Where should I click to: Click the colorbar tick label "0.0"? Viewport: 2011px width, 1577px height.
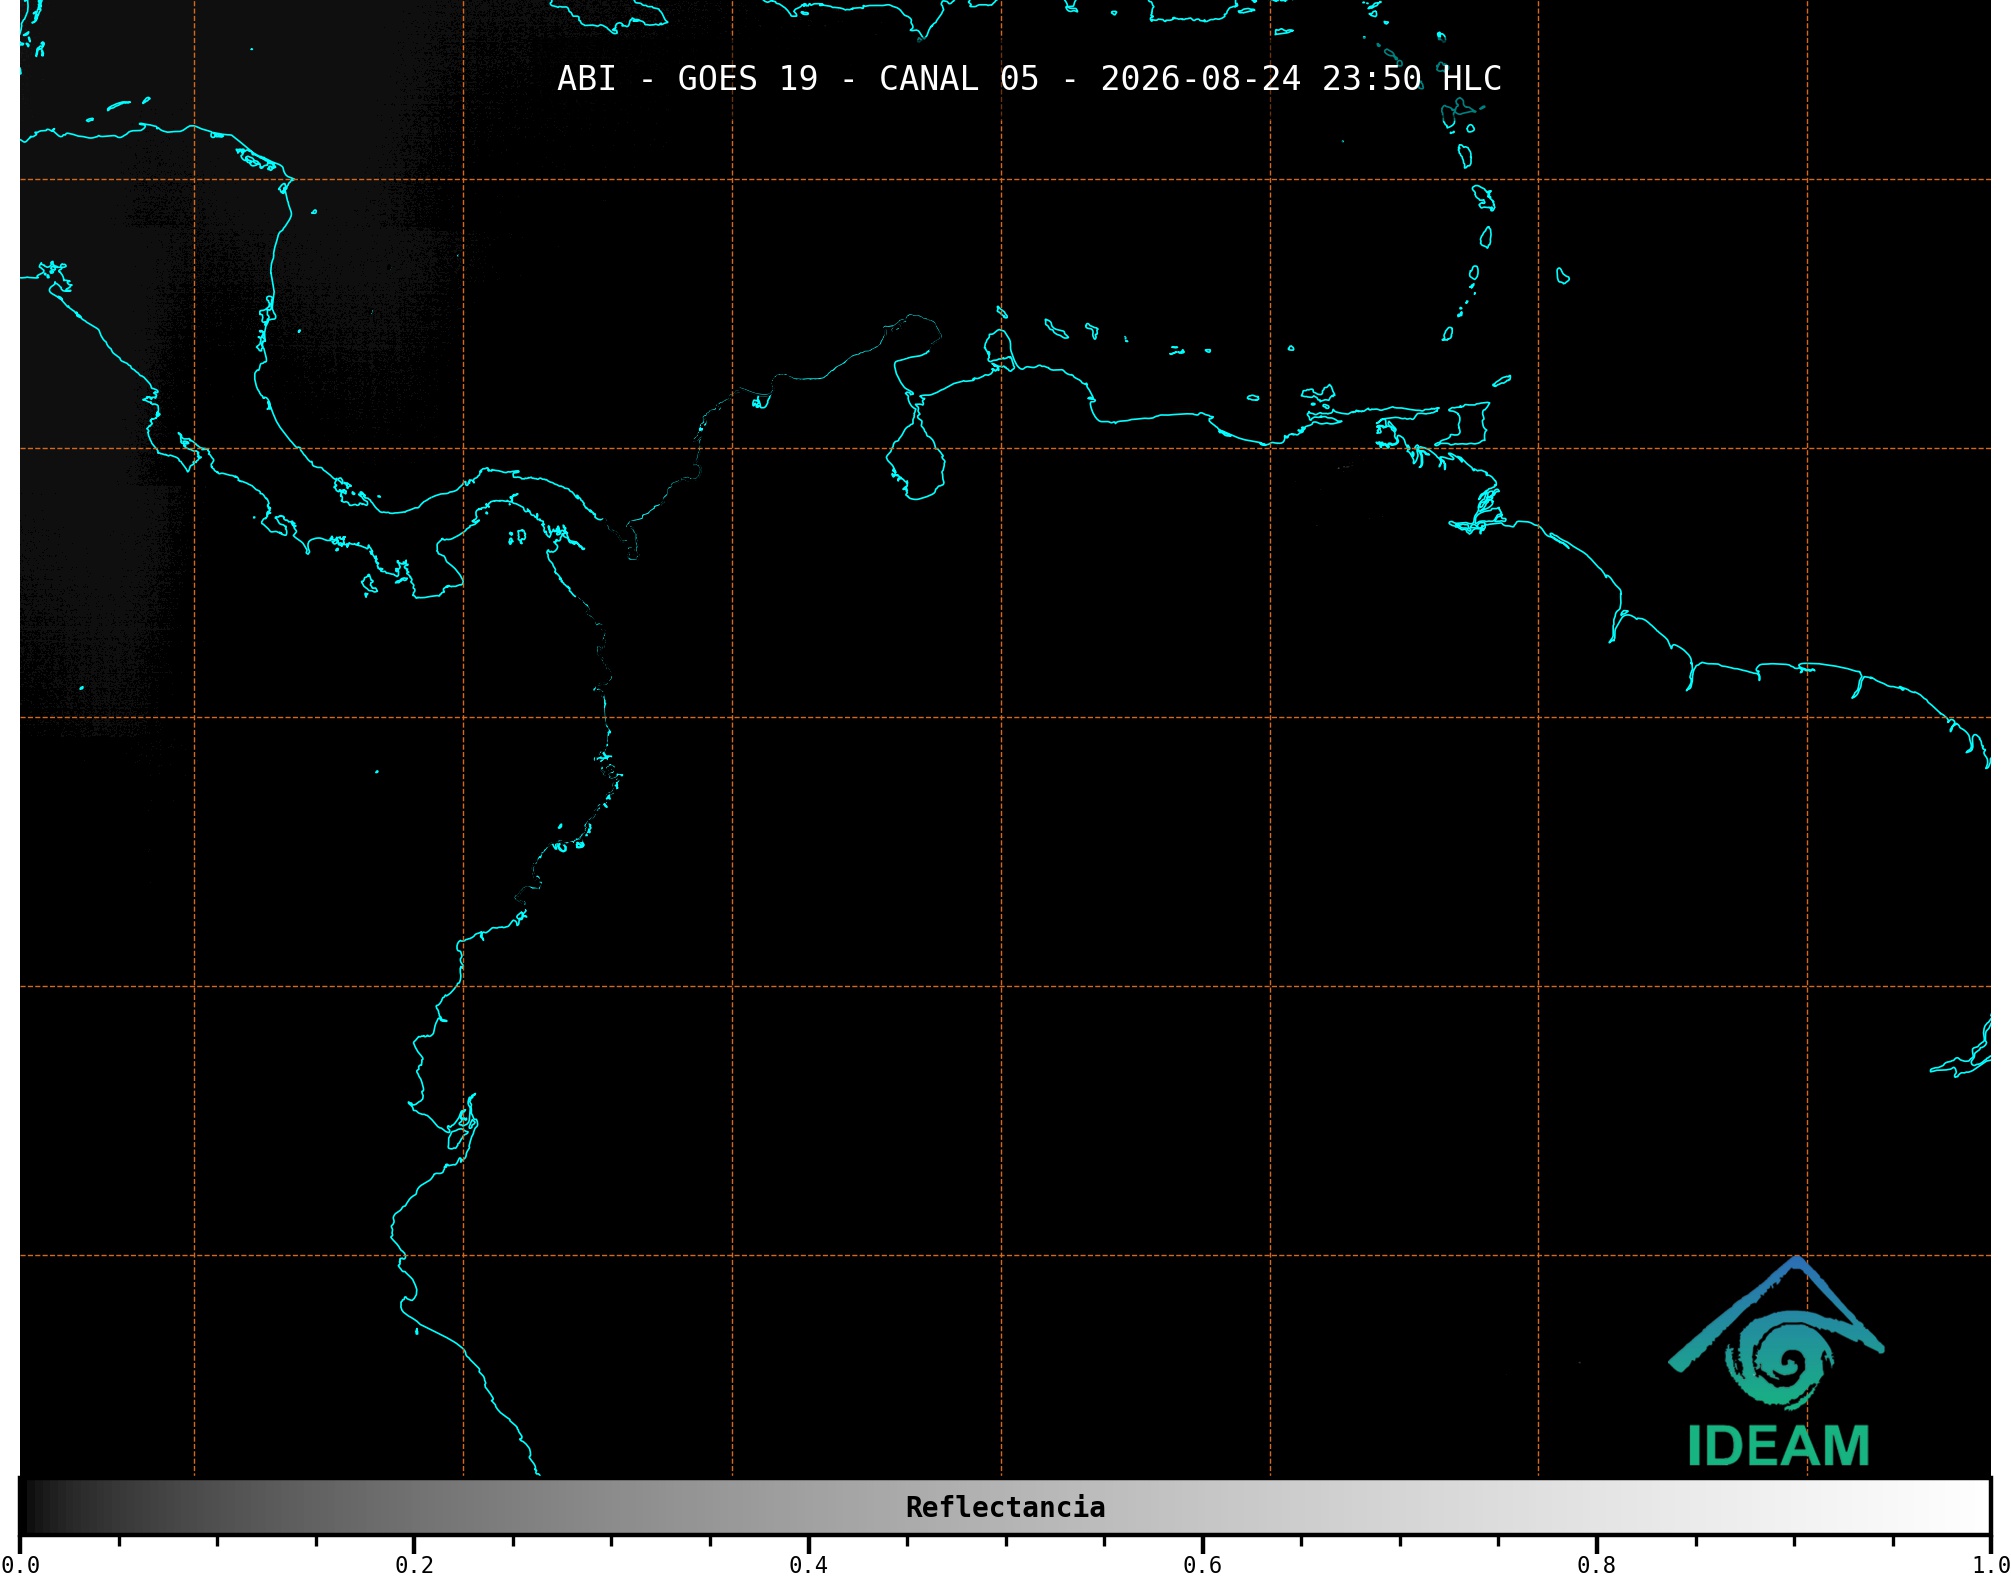tap(21, 1565)
